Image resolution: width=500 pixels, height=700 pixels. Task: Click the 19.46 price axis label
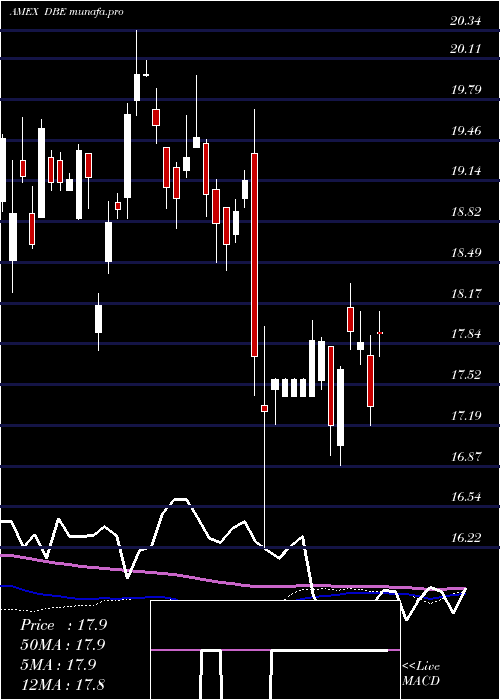[x=466, y=131]
